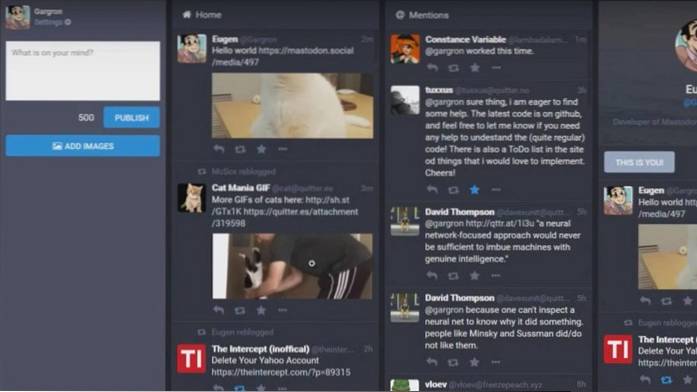Open Gargron's avatar in the compose panel
Screen dimensions: 697x392
pos(18,17)
